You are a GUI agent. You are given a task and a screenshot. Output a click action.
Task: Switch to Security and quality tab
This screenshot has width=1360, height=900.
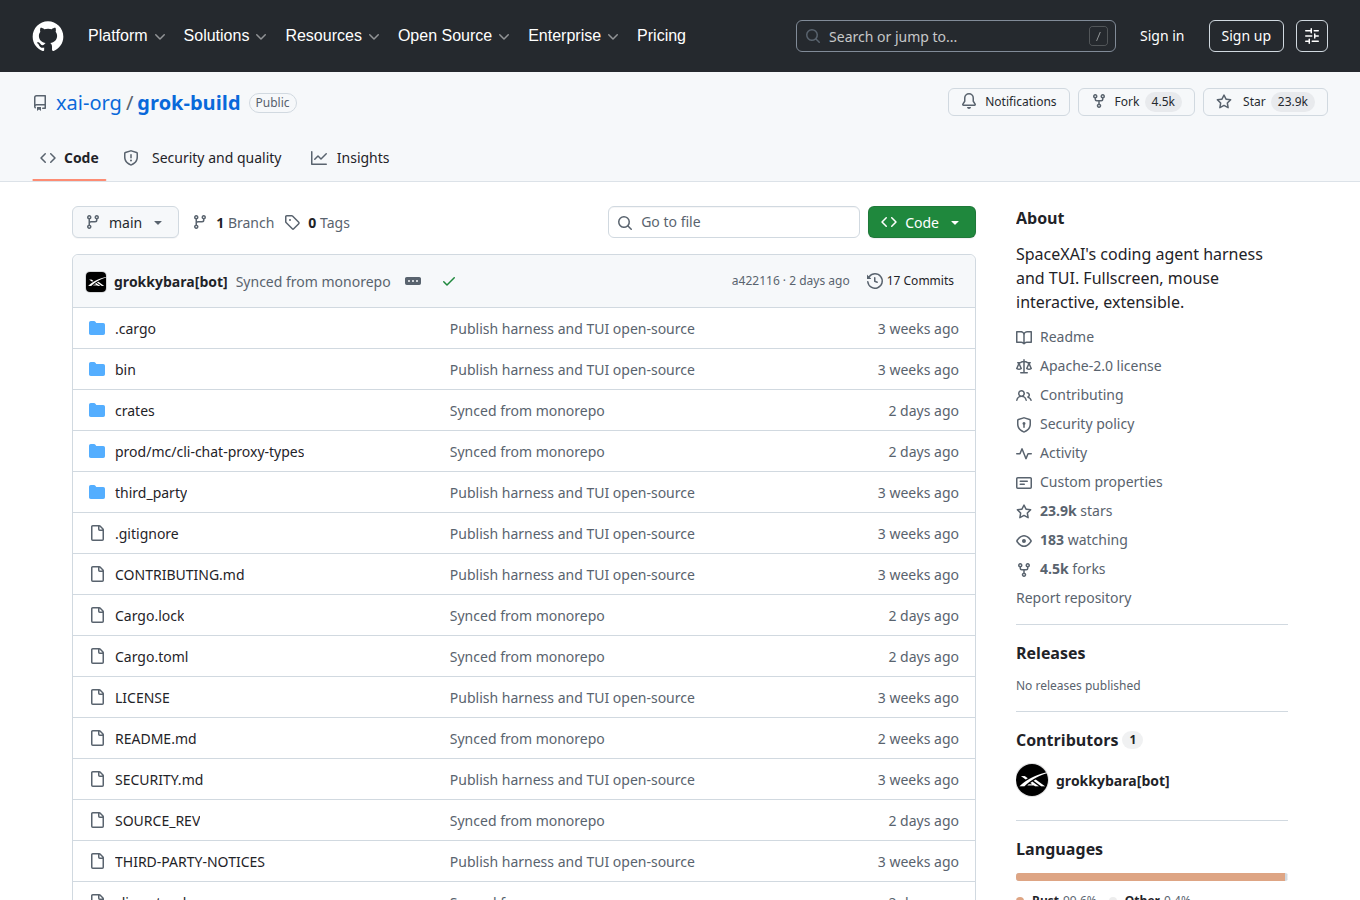(202, 158)
